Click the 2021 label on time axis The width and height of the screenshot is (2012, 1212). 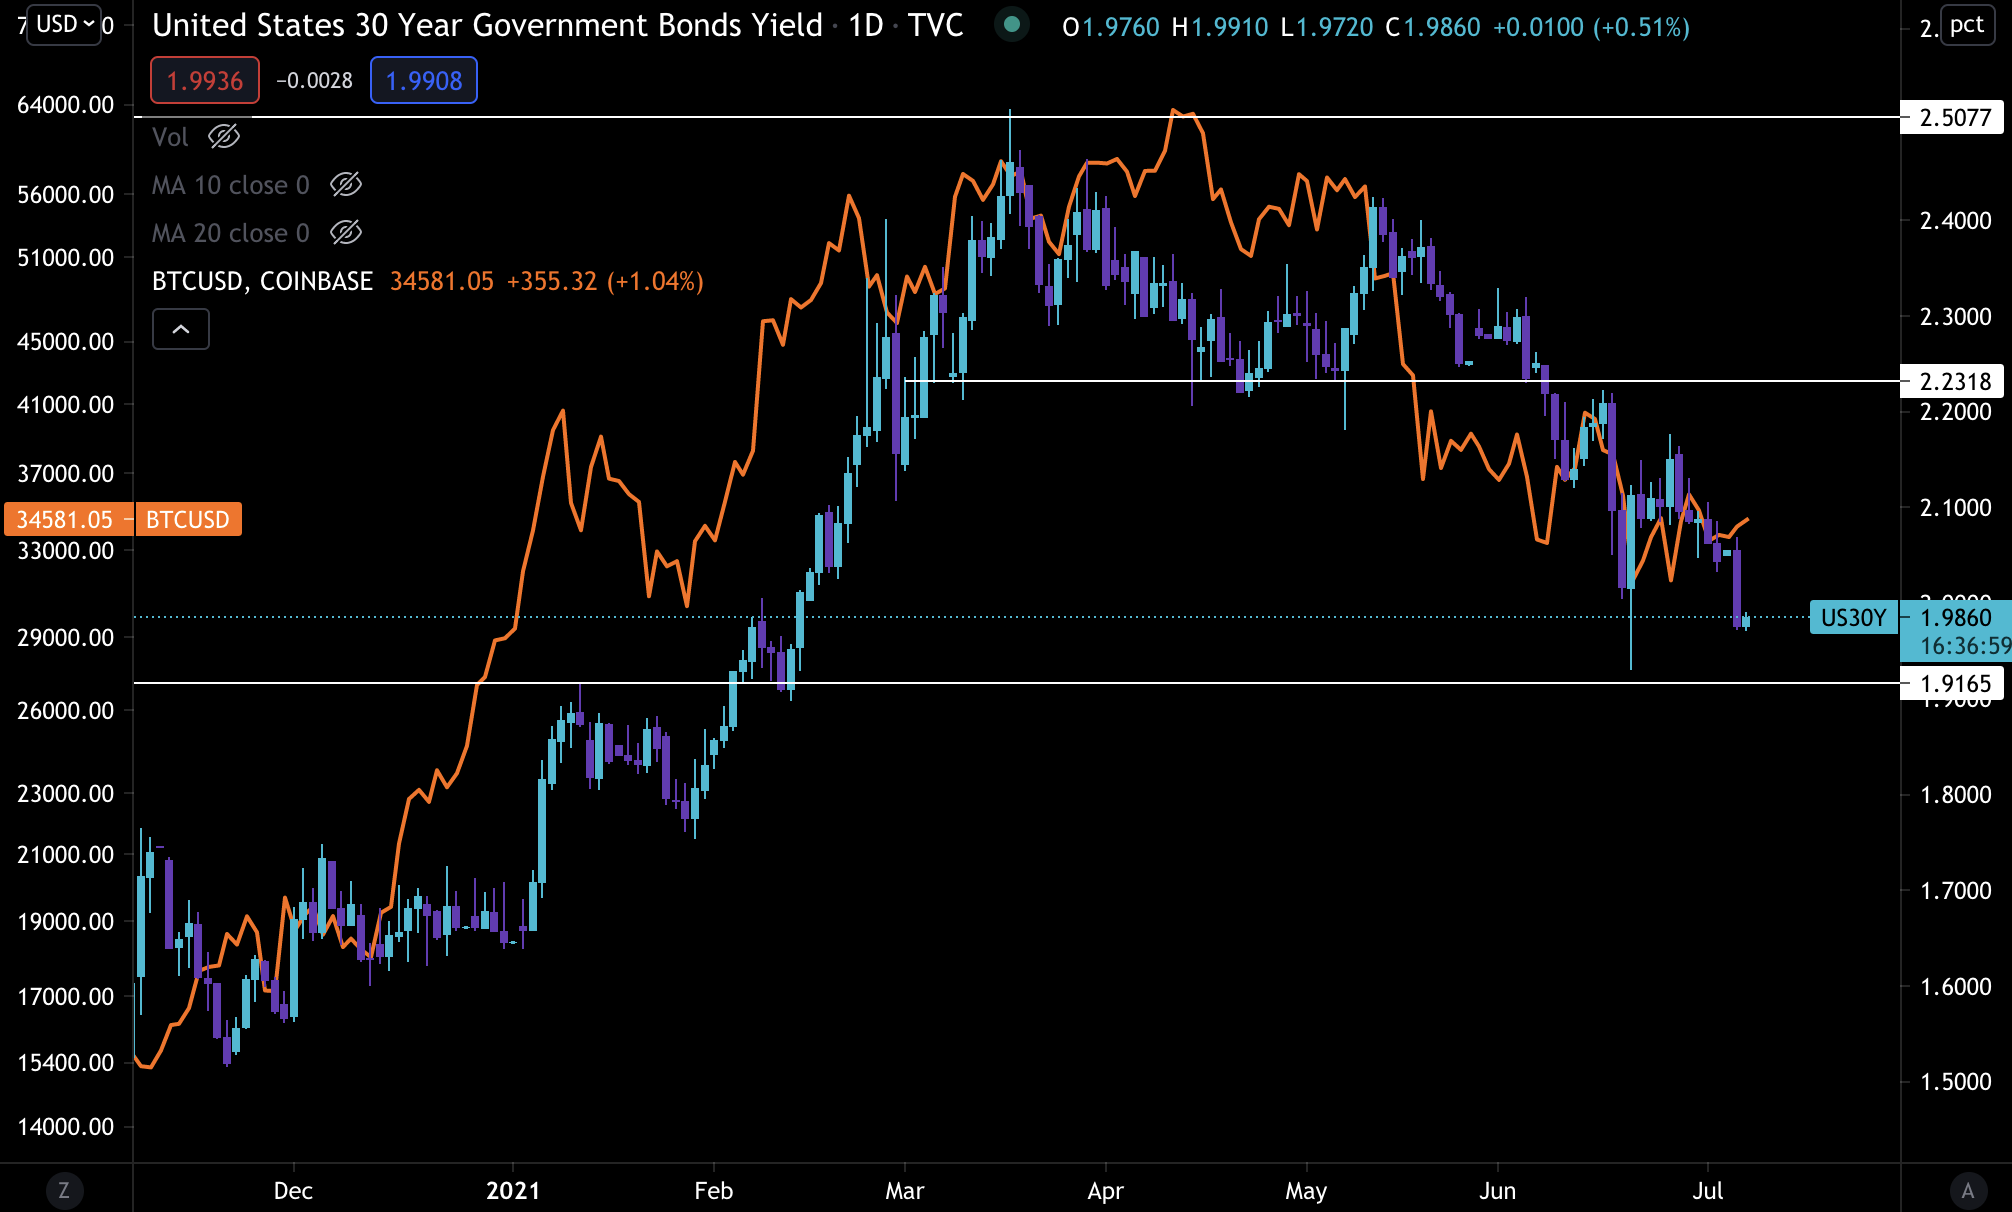click(513, 1191)
